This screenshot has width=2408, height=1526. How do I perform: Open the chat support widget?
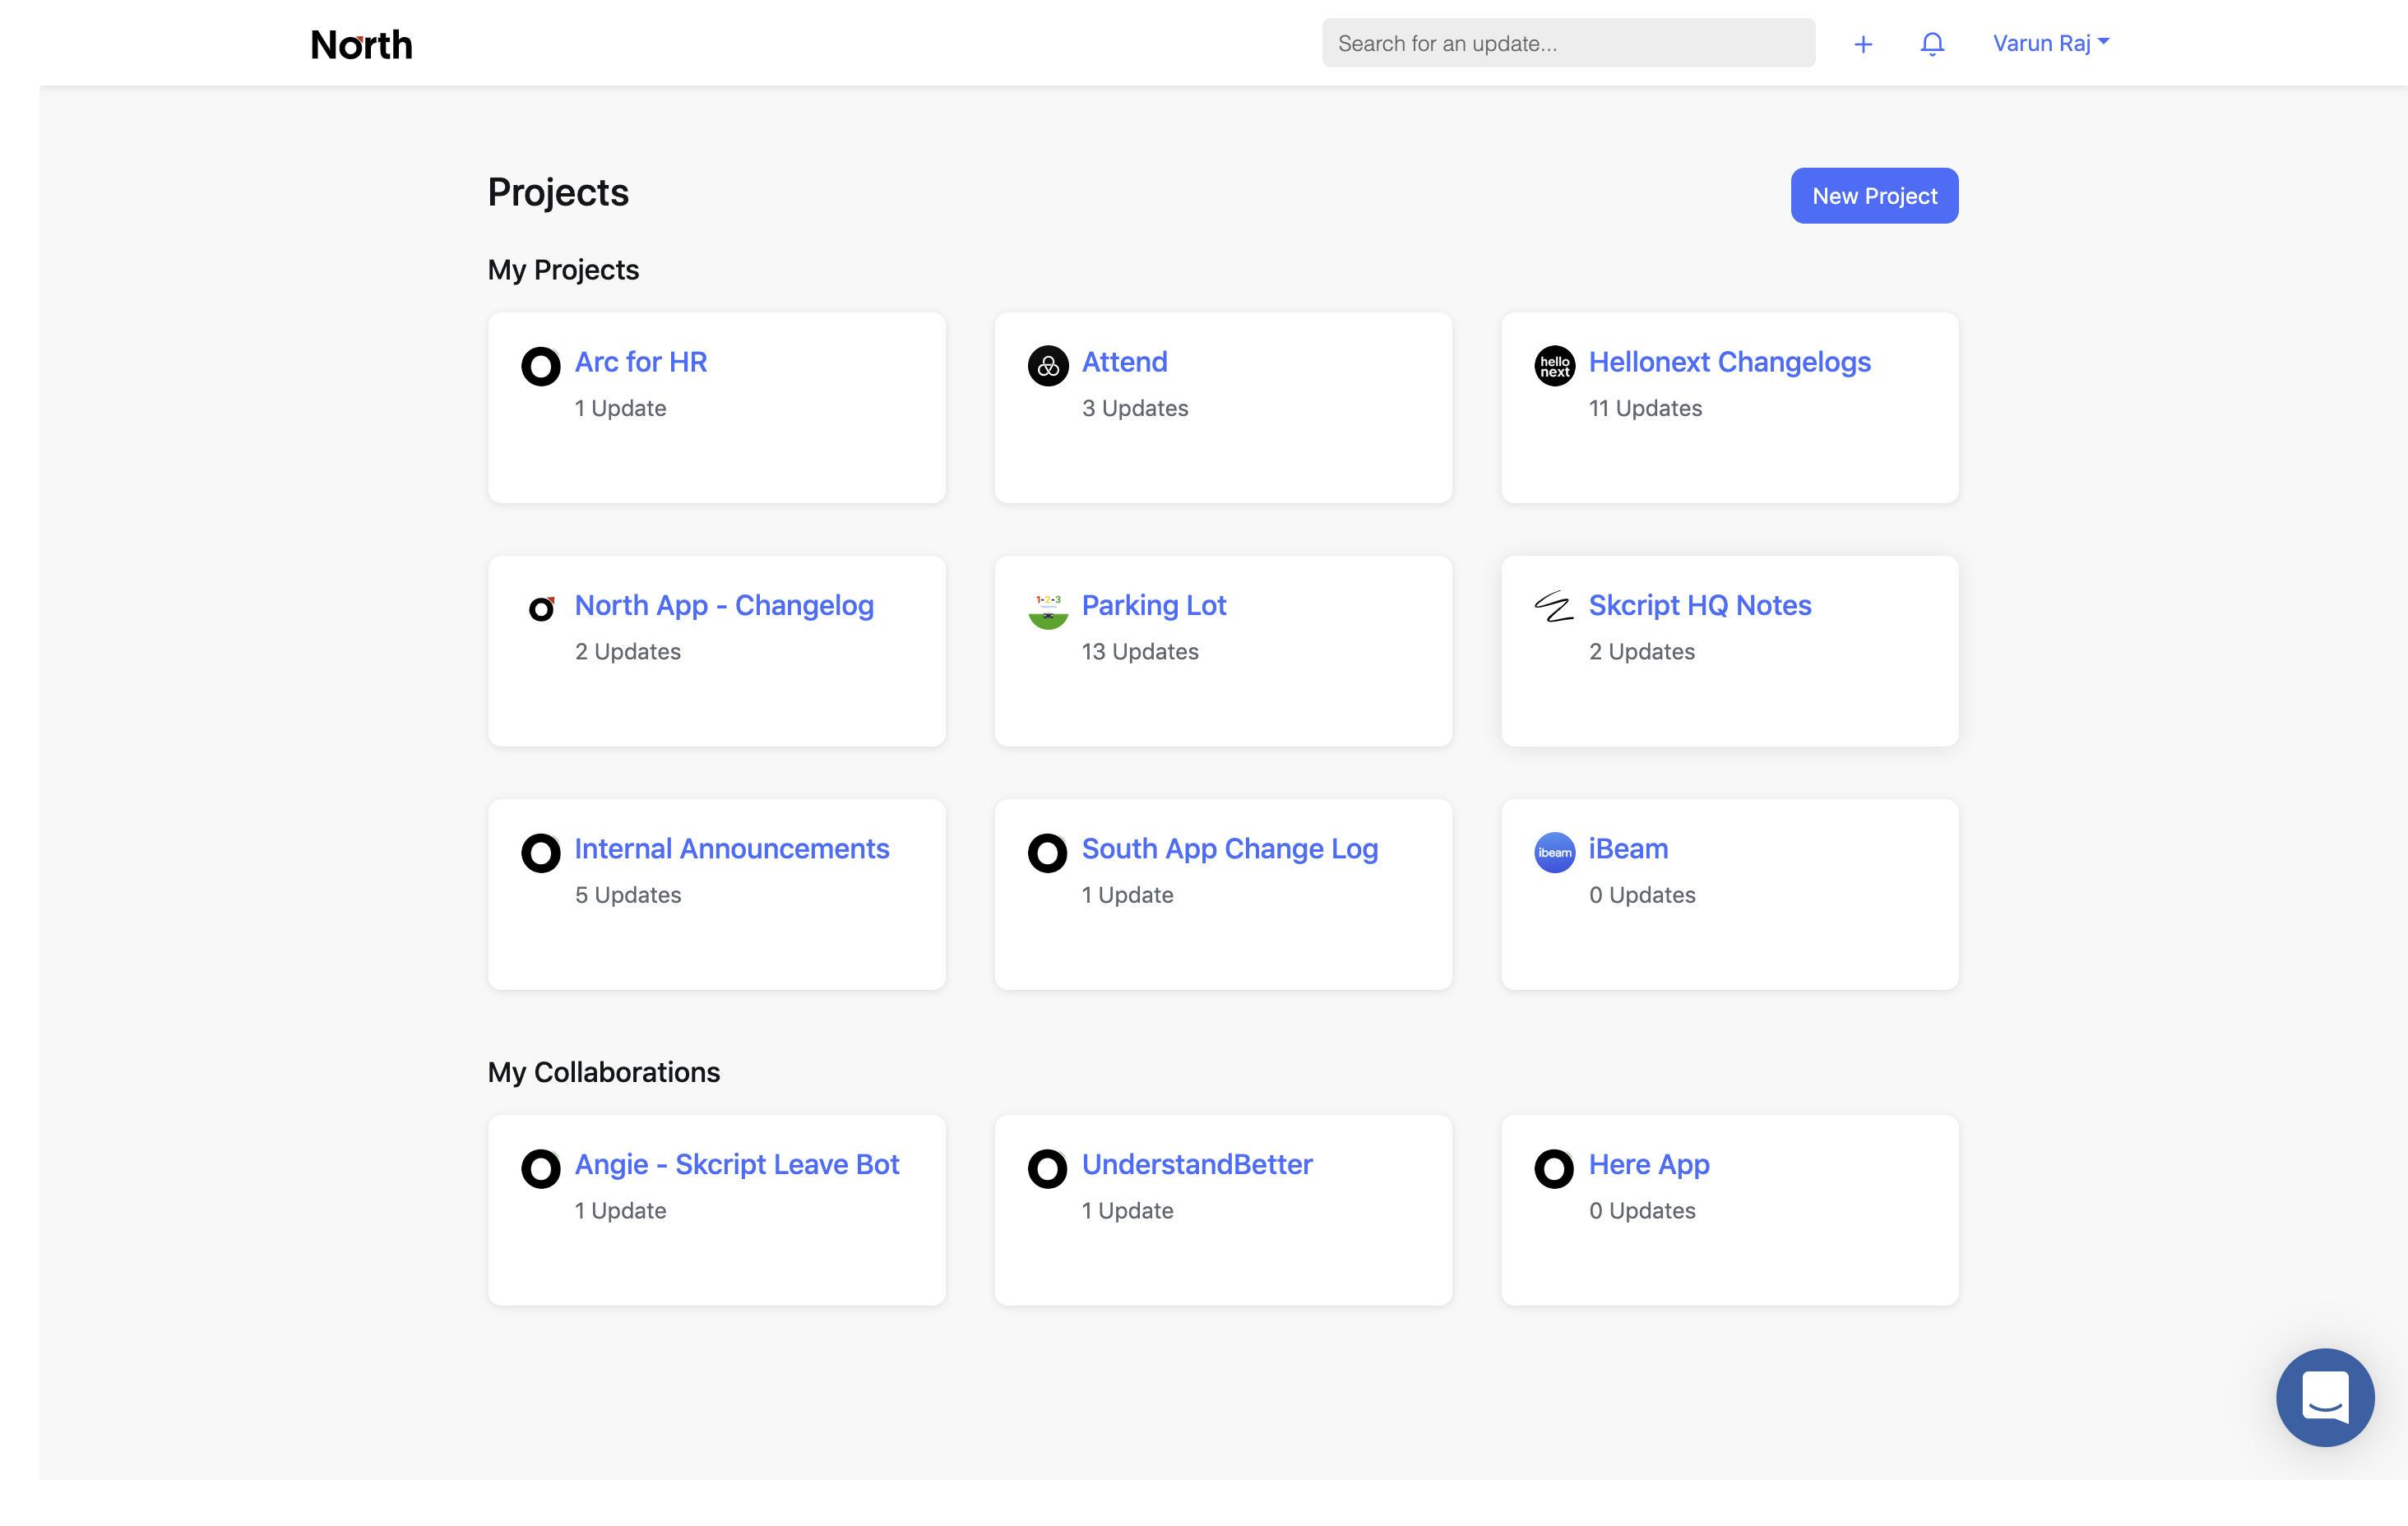point(2325,1397)
